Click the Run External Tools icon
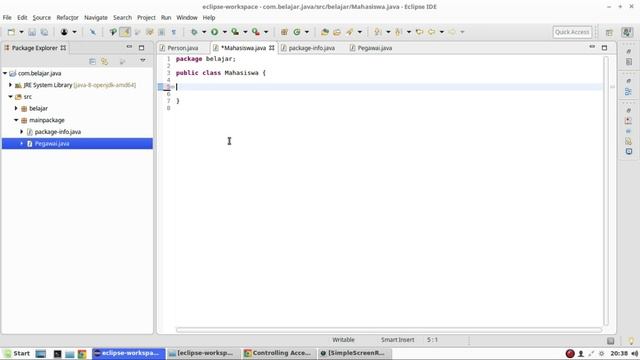Screen dimensions: 640x360 point(256,32)
